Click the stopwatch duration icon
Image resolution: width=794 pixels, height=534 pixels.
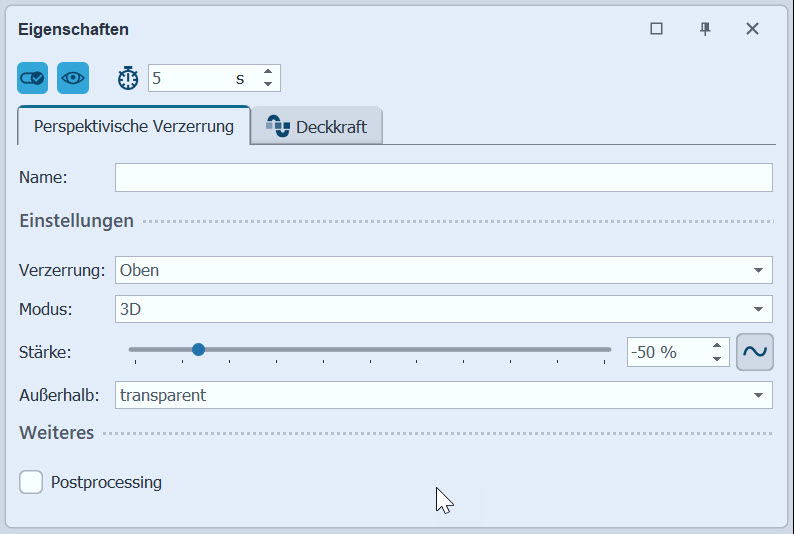[128, 78]
